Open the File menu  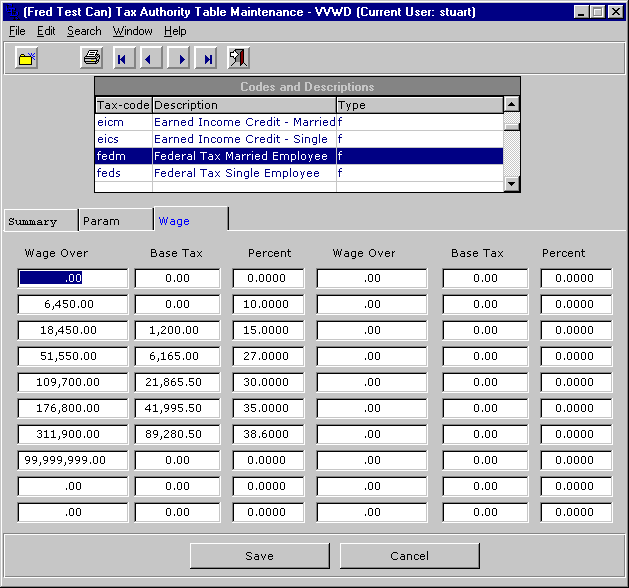coord(17,31)
